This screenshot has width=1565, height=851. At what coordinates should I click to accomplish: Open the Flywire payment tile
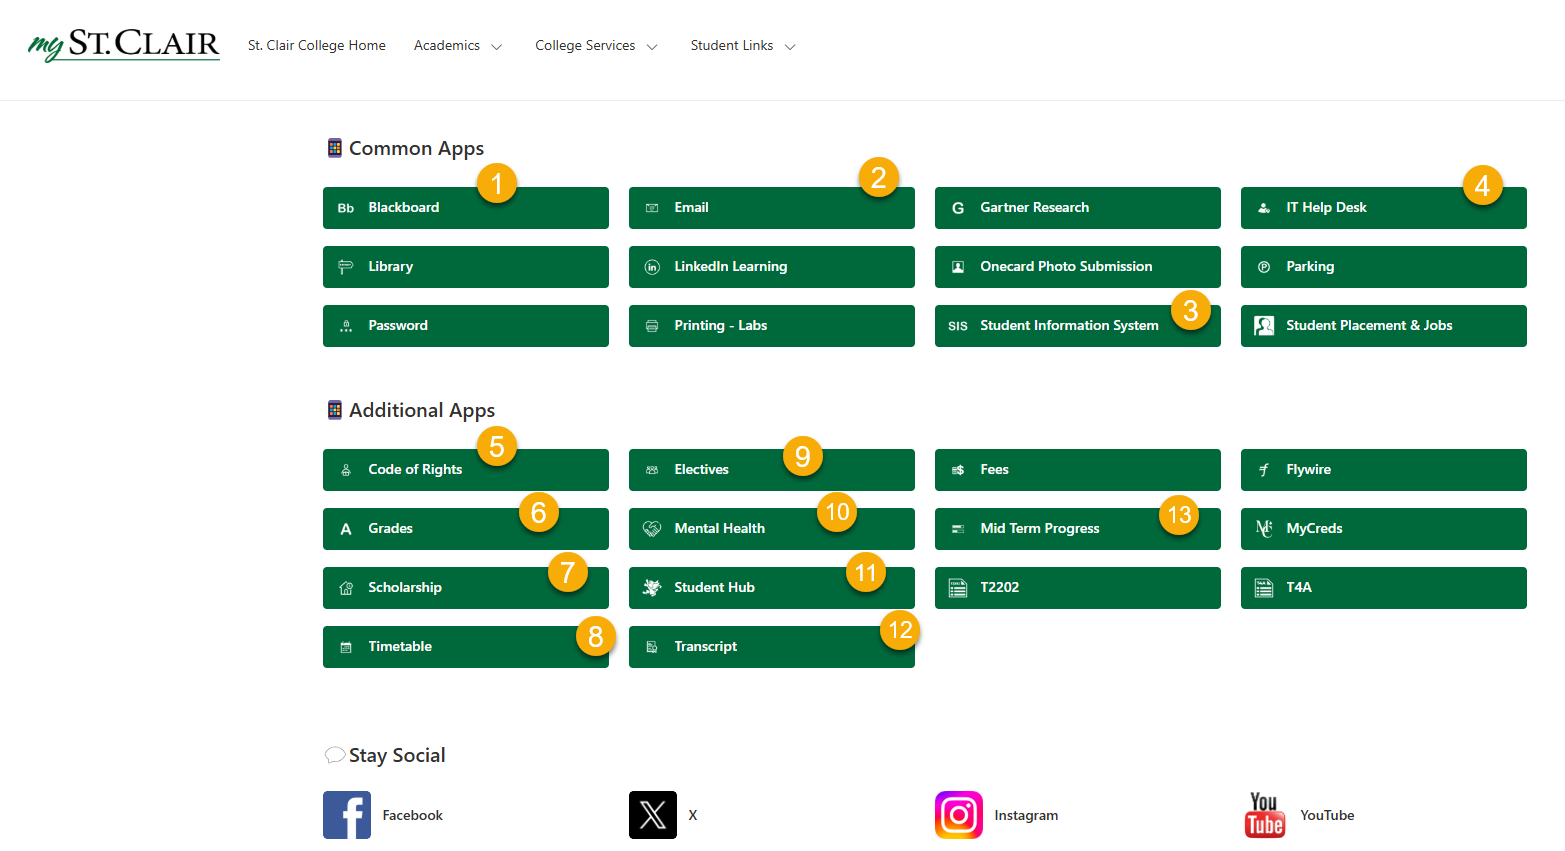[1383, 470]
